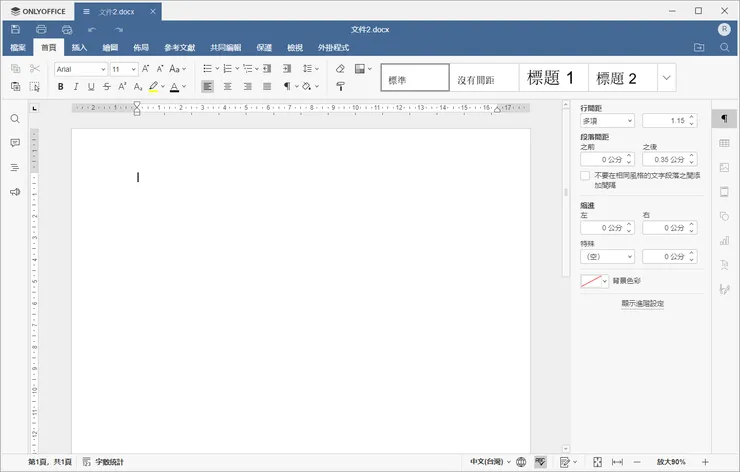Open the 檔案 file menu tab
Screen dimensions: 740x472
click(x=18, y=47)
